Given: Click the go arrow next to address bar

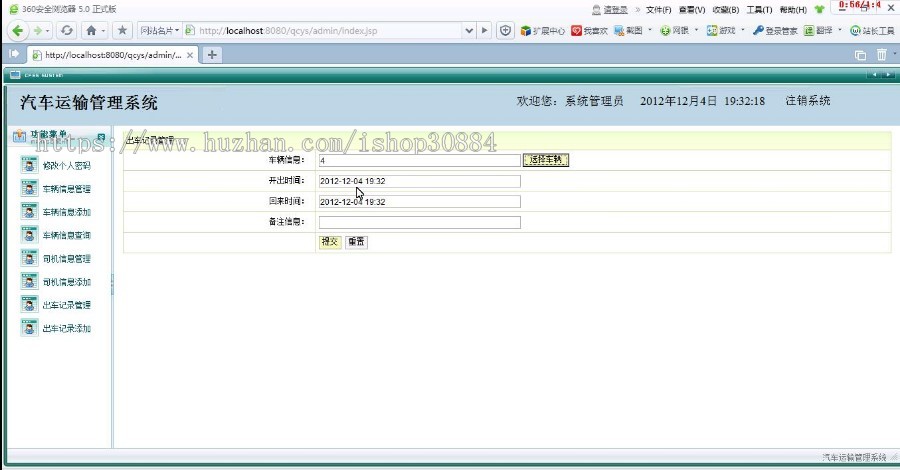Looking at the screenshot, I should coord(484,30).
